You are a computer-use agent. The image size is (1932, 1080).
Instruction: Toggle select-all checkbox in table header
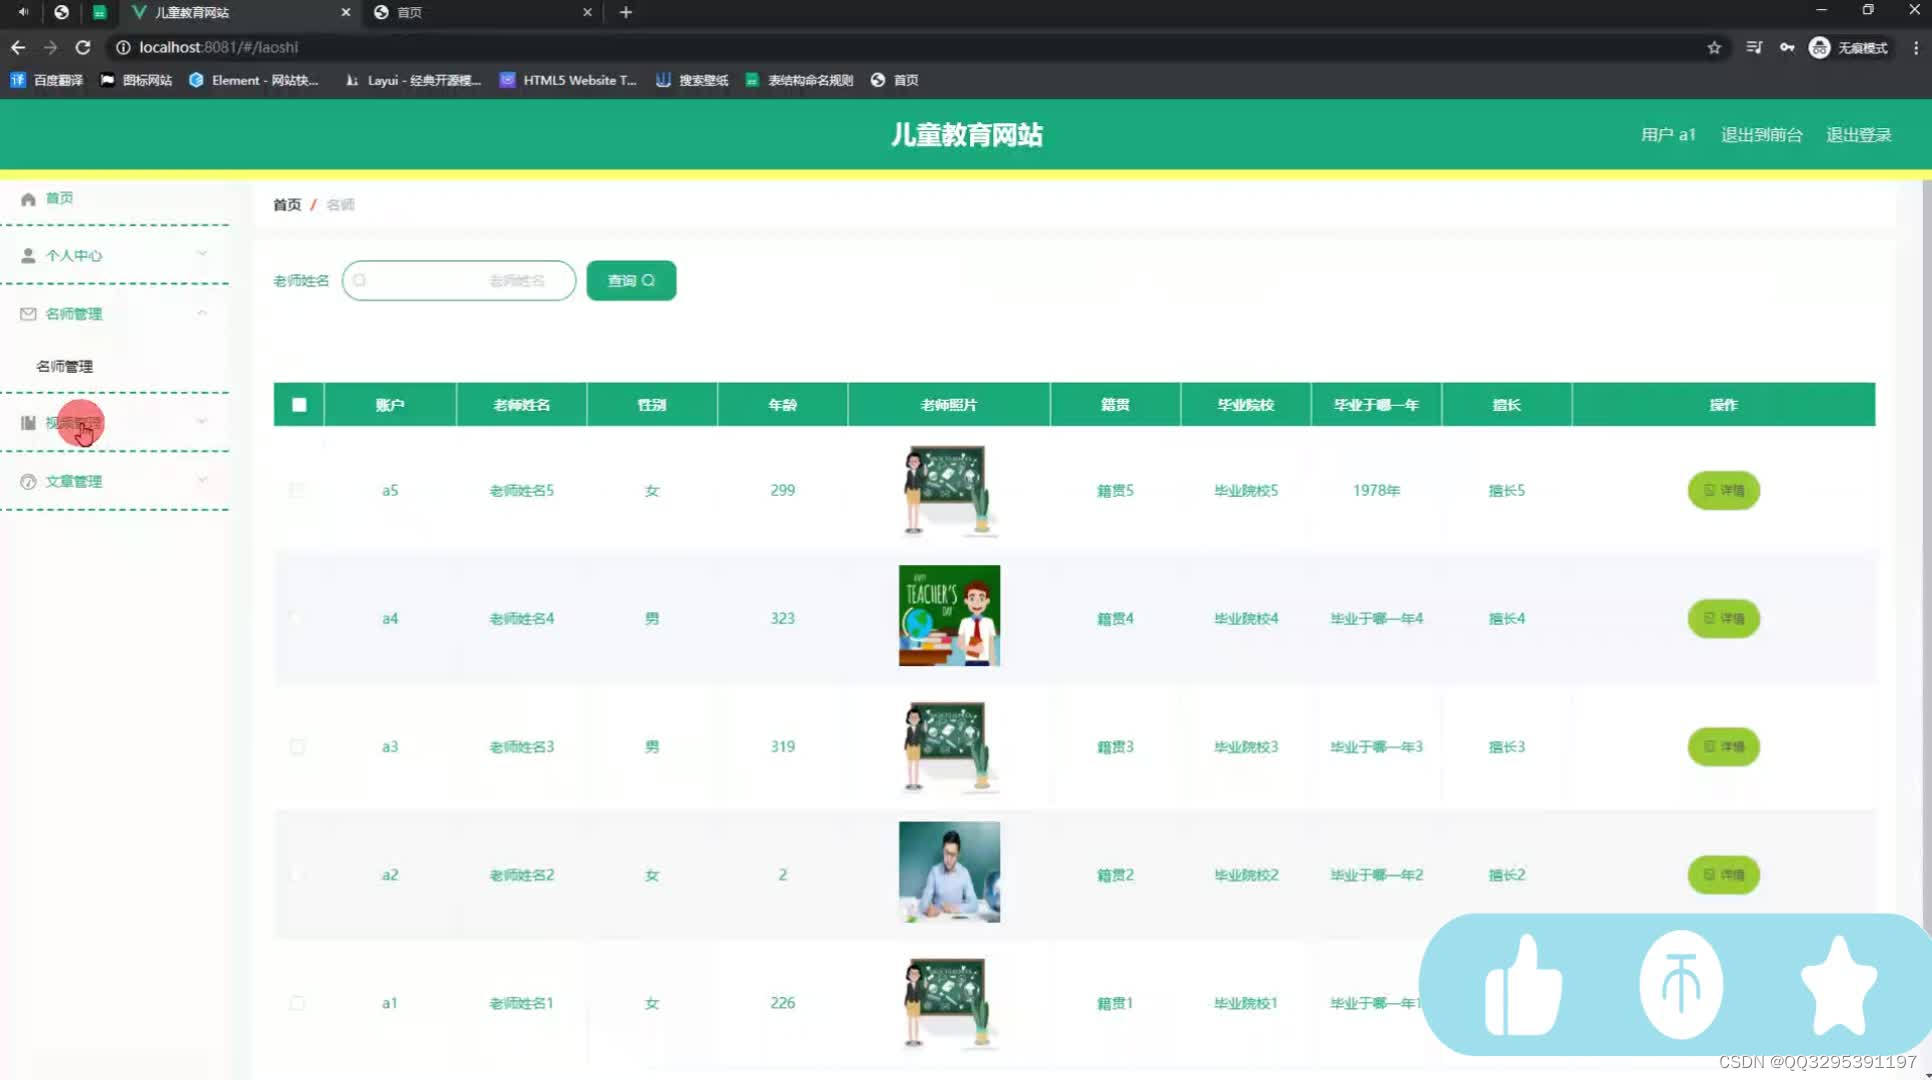299,405
